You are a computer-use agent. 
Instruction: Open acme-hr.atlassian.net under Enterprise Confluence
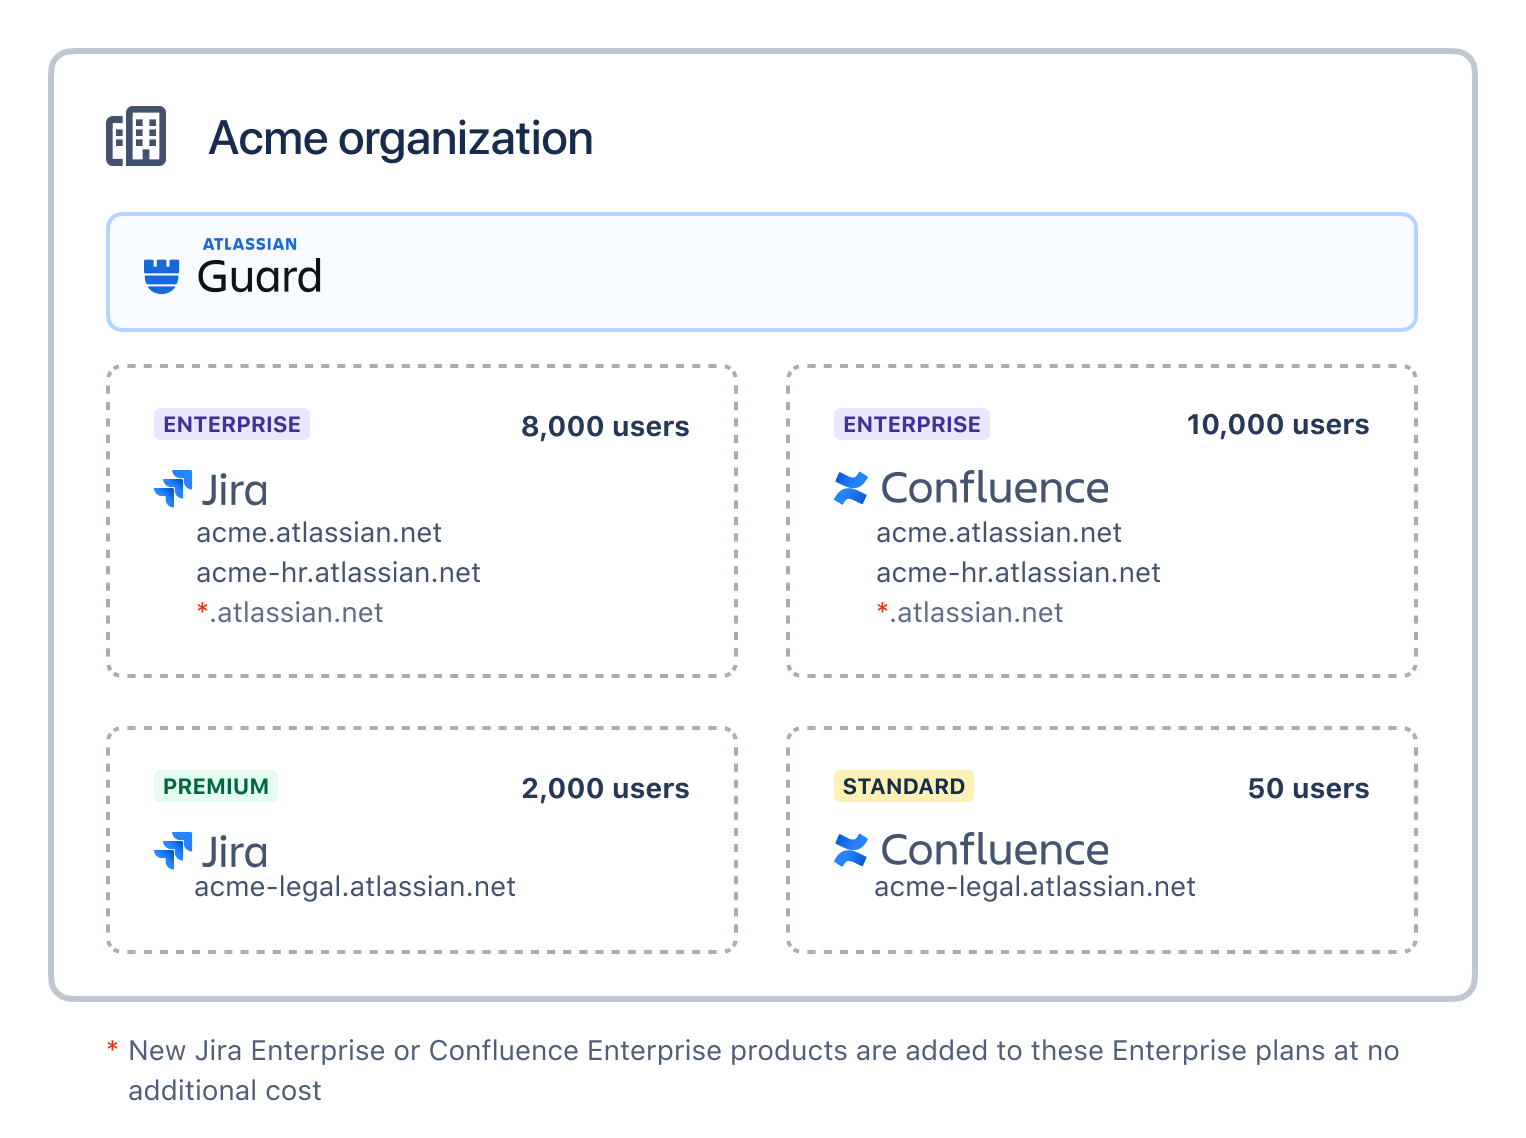1018,573
